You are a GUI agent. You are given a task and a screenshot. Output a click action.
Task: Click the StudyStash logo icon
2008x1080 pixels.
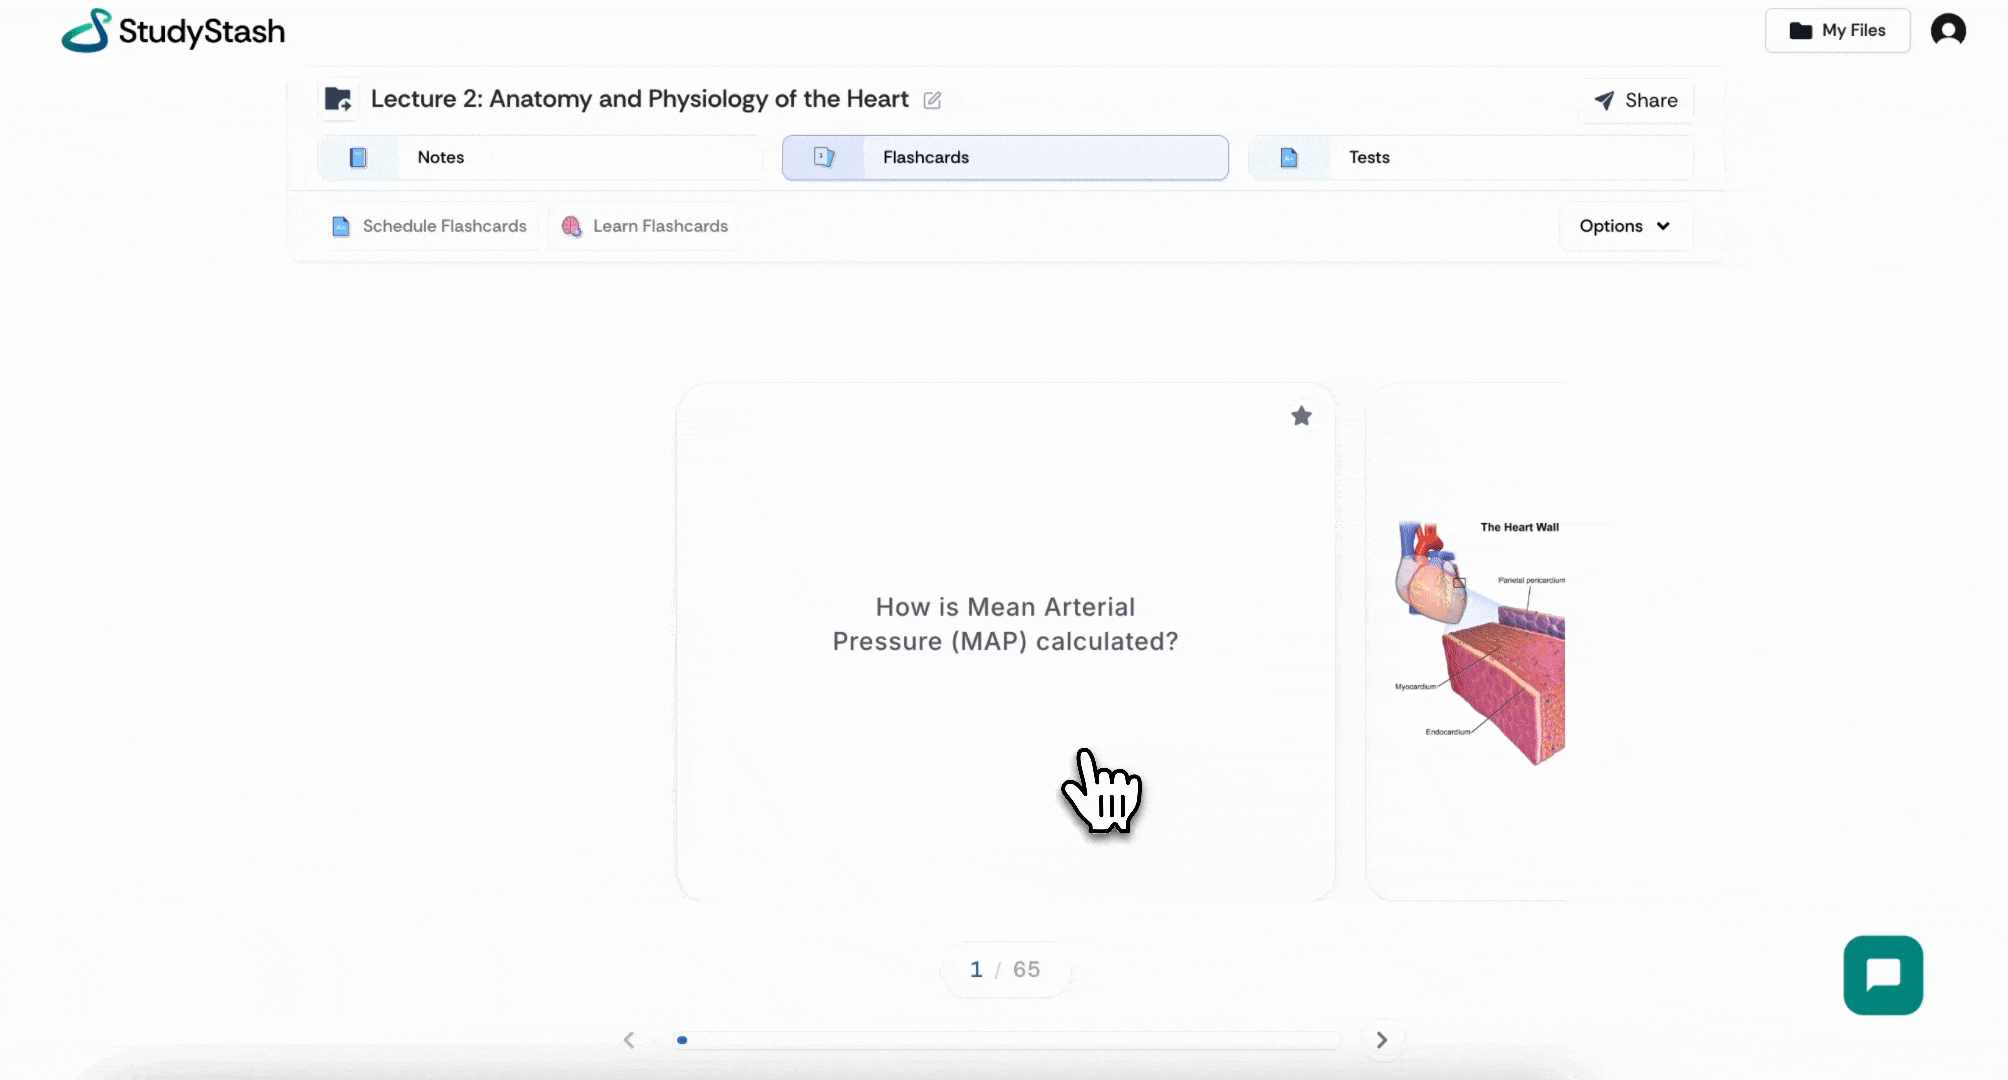pos(87,31)
